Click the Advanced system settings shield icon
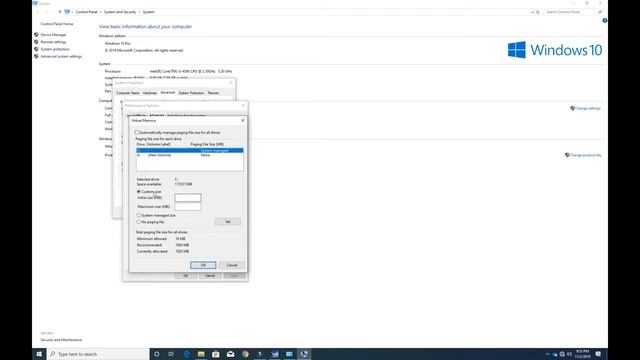The image size is (640, 360). click(x=36, y=56)
